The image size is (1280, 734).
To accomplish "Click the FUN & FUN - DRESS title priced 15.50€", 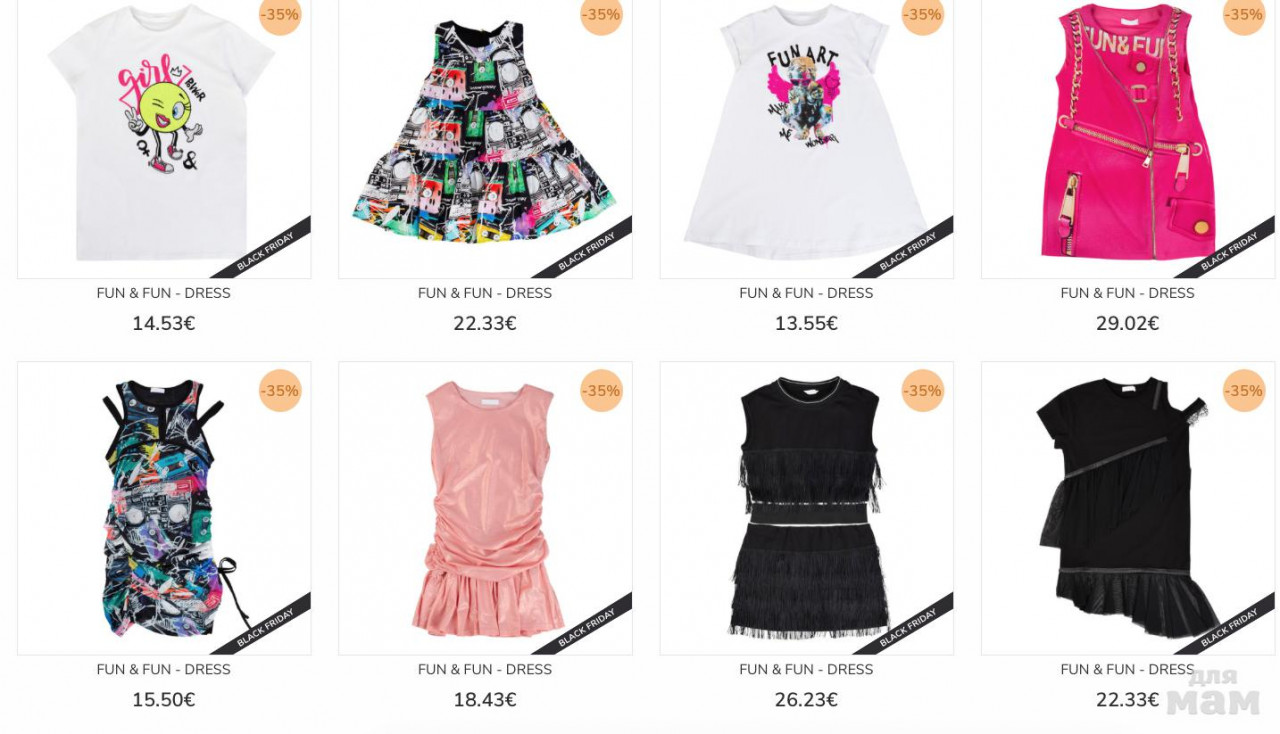I will [164, 669].
